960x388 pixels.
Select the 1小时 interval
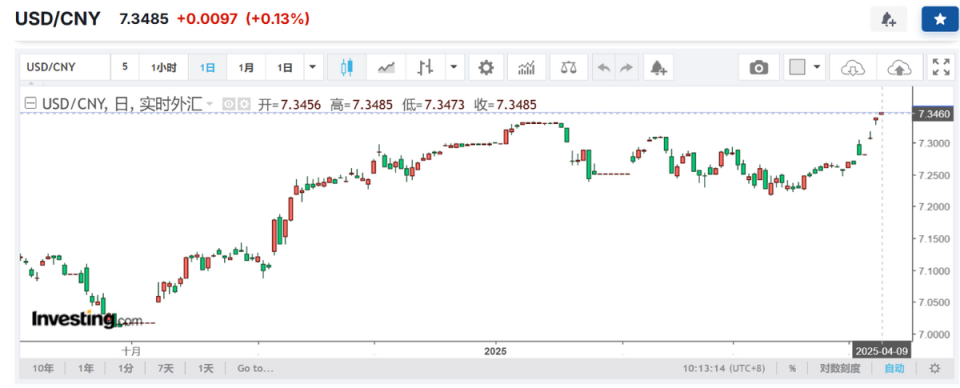(164, 67)
